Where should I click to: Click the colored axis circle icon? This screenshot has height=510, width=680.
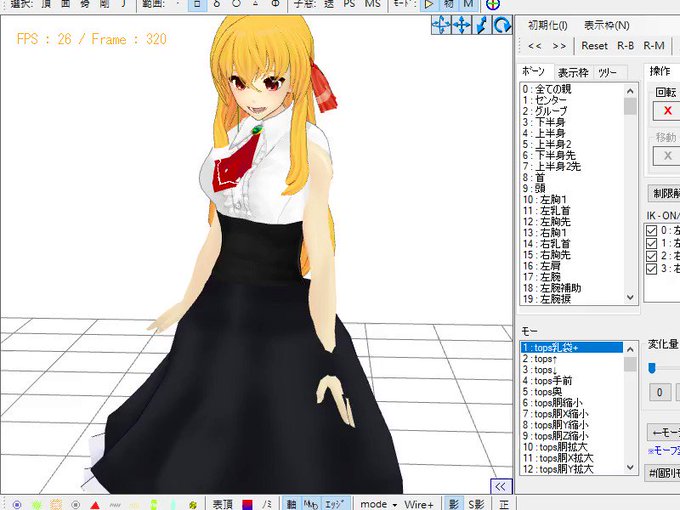click(493, 5)
